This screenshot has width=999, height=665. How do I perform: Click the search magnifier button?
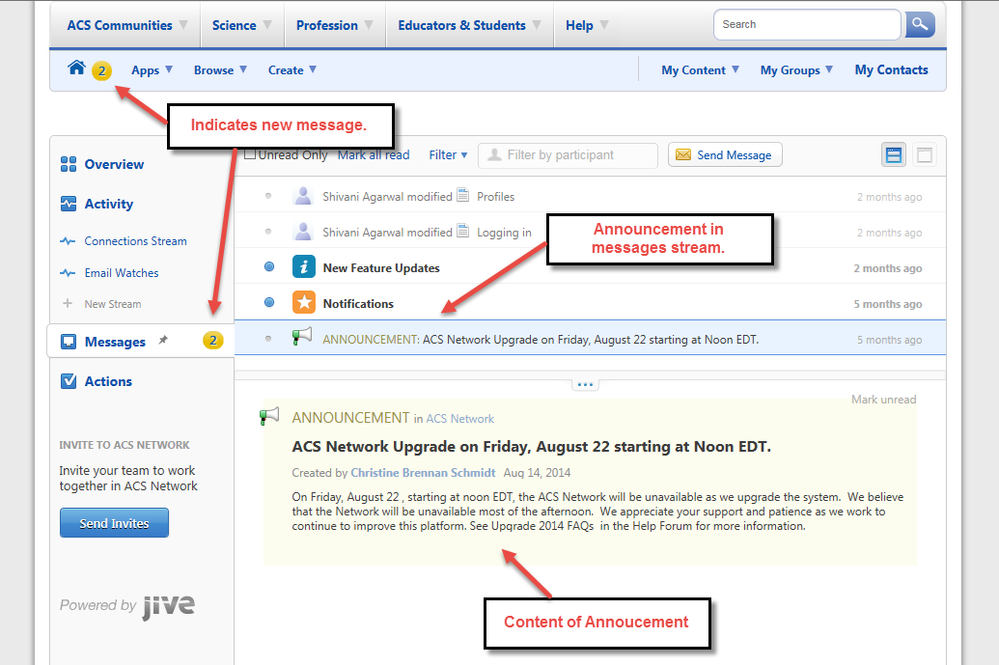click(919, 24)
